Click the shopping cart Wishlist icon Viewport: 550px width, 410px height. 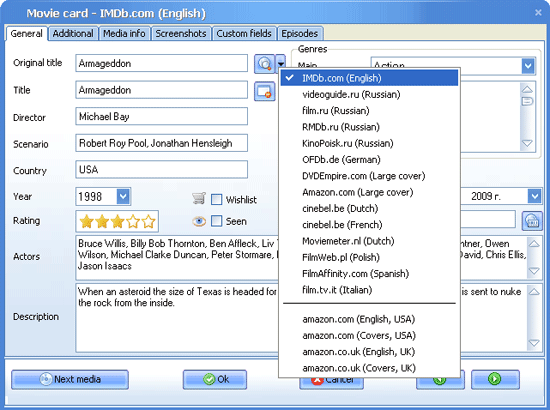click(x=199, y=199)
